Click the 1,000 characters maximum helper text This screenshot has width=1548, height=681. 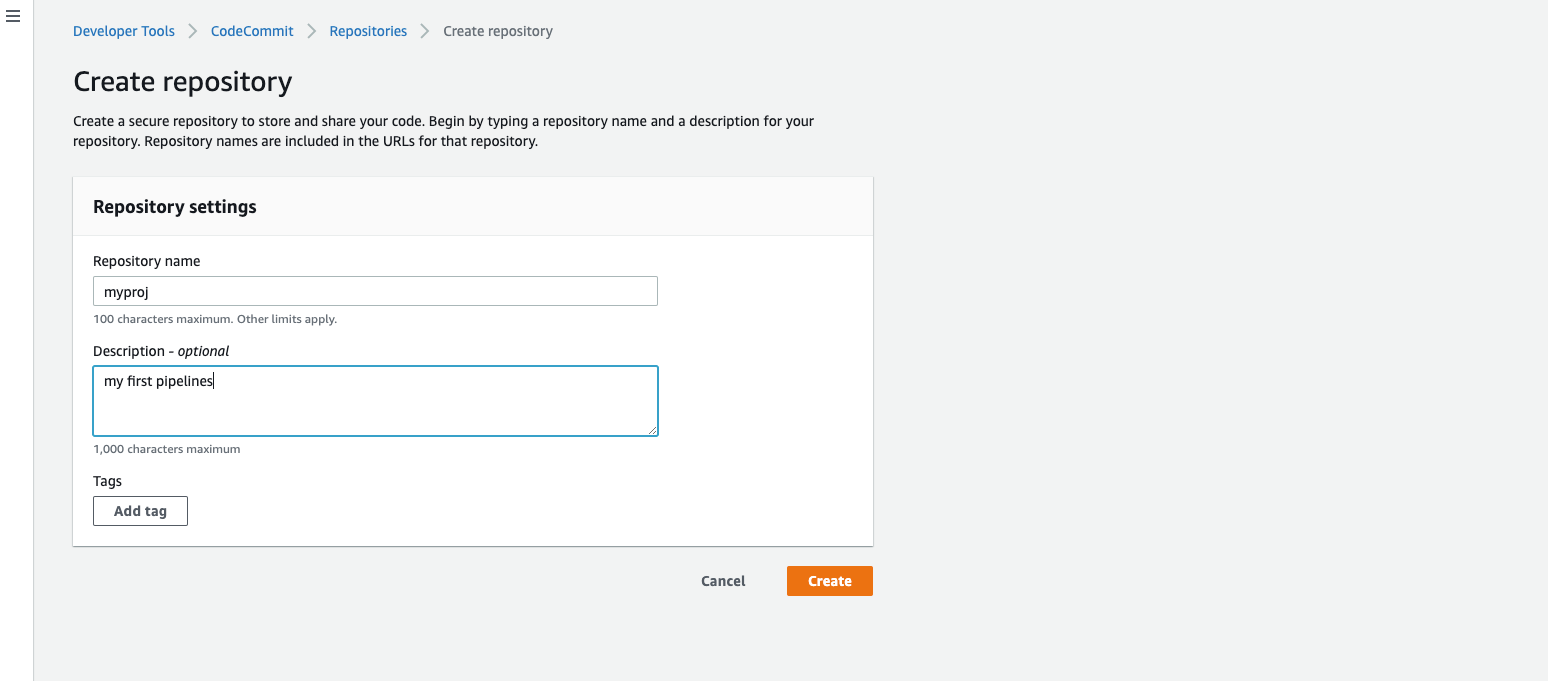pyautogui.click(x=167, y=448)
